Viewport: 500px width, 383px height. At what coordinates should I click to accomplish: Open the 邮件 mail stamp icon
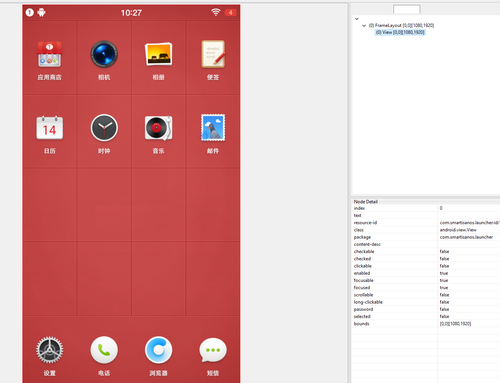(x=213, y=128)
